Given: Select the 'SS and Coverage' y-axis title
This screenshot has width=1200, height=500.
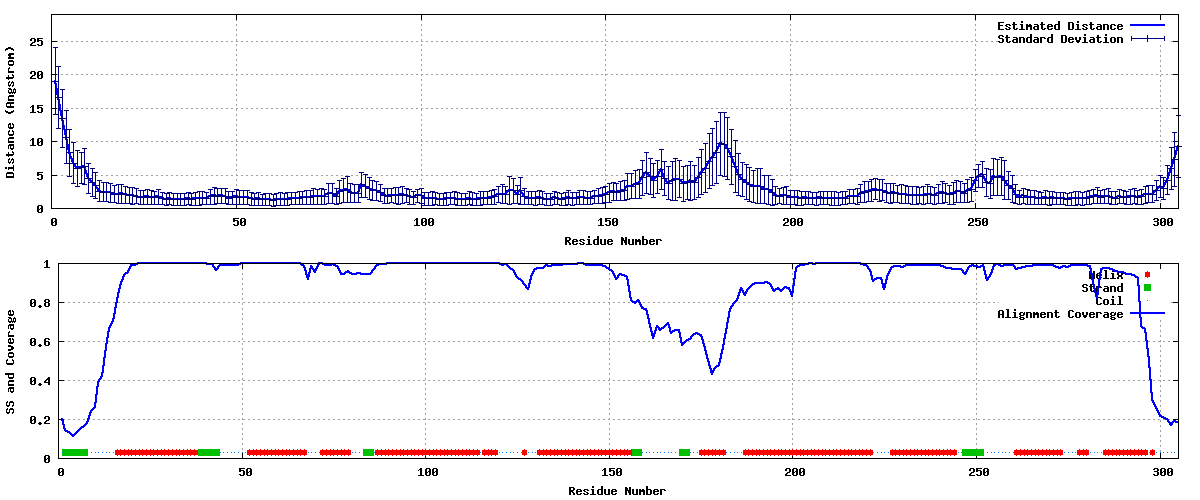Looking at the screenshot, I should pyautogui.click(x=10, y=362).
